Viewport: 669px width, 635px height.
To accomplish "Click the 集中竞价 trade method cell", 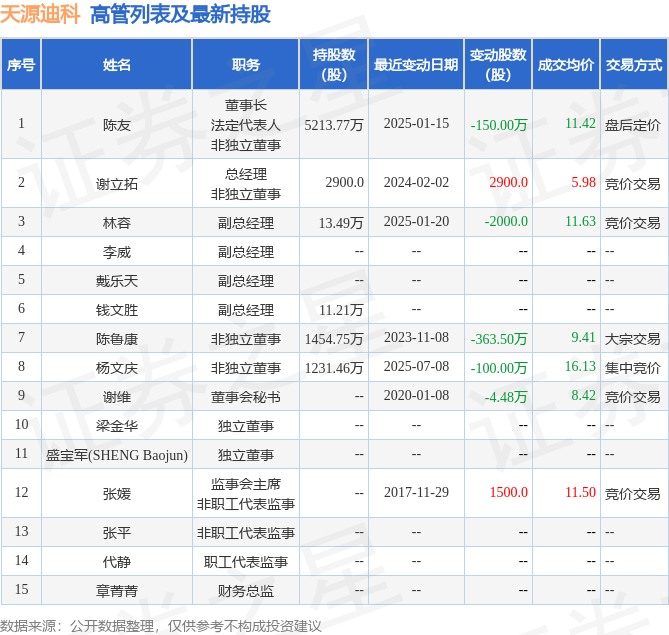I will 632,368.
